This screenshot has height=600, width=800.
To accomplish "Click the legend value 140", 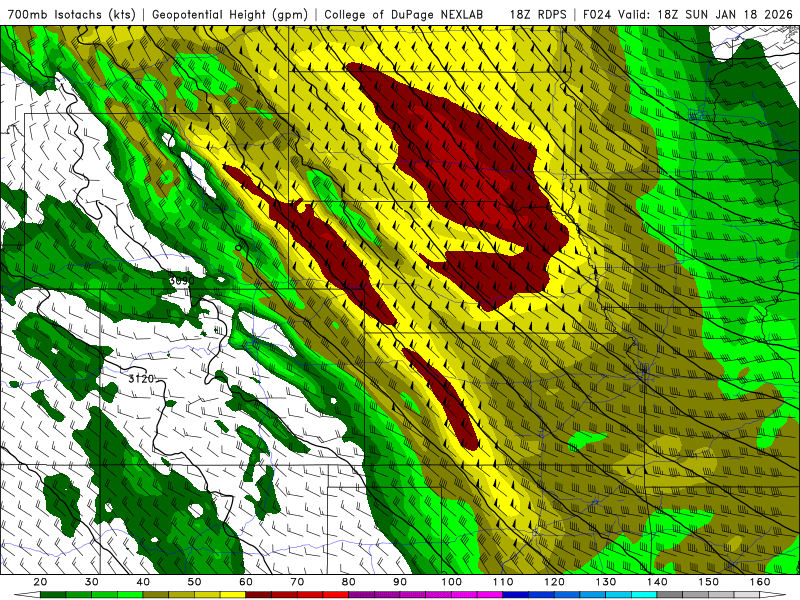I will click(657, 582).
